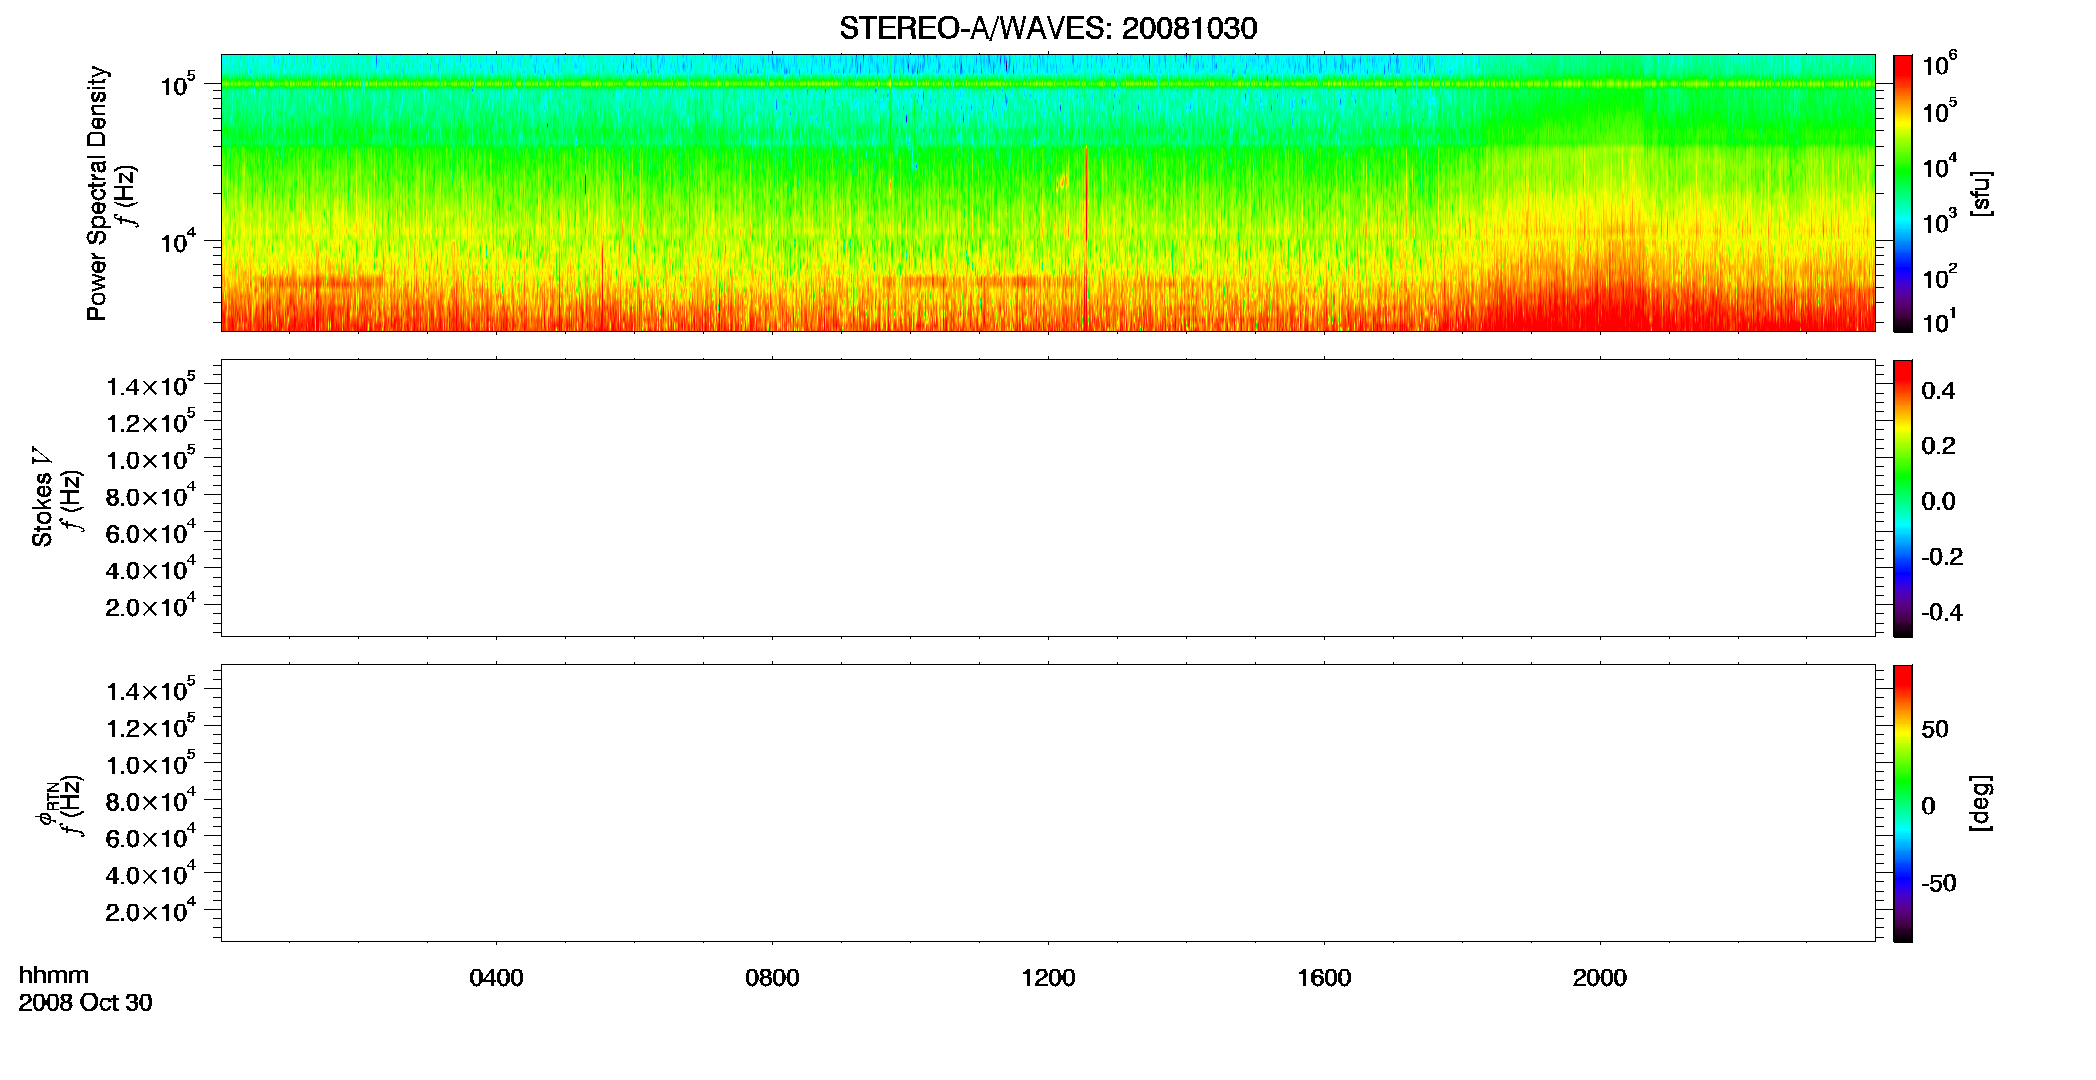Screen dimensions: 2096x1080
Task: Click the Stokes V axis label
Action: (x=42, y=497)
